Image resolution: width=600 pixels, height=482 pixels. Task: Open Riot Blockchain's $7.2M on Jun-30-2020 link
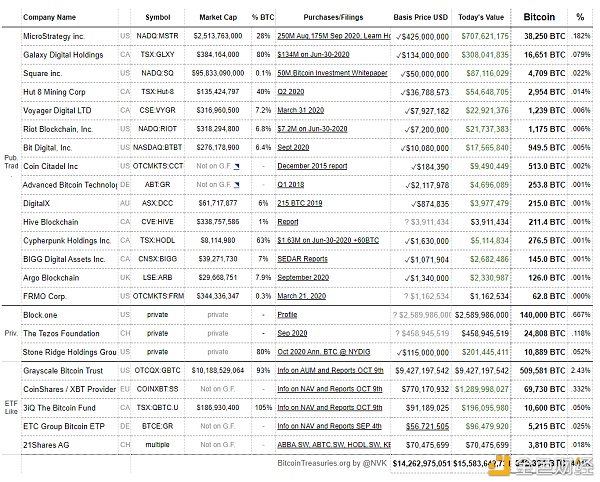(312, 129)
